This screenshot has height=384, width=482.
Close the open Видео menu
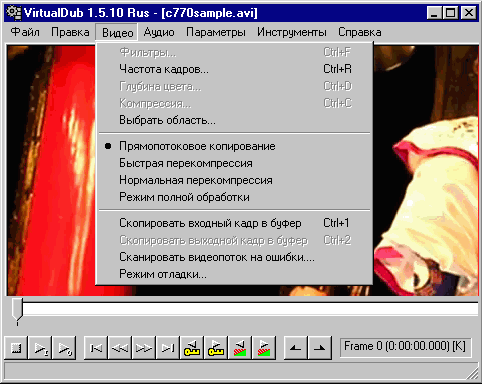click(117, 33)
